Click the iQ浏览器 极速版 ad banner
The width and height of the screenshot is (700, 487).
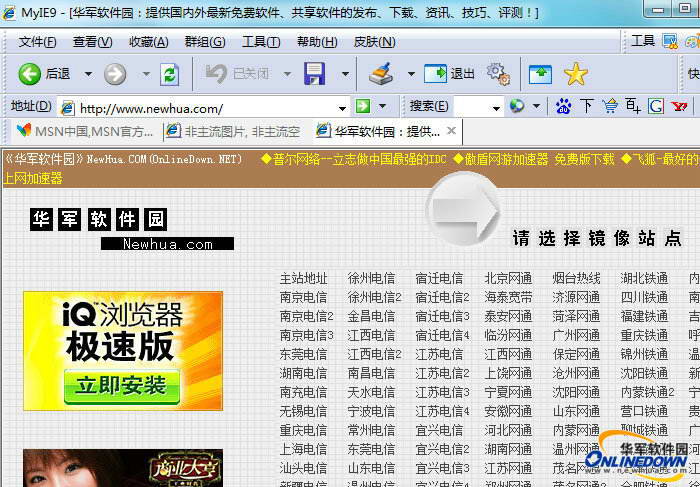tap(123, 351)
